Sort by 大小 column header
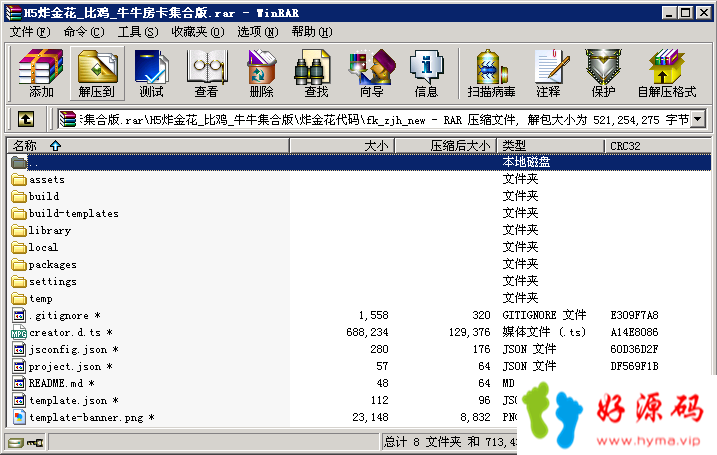The height and width of the screenshot is (455, 717). (342, 146)
